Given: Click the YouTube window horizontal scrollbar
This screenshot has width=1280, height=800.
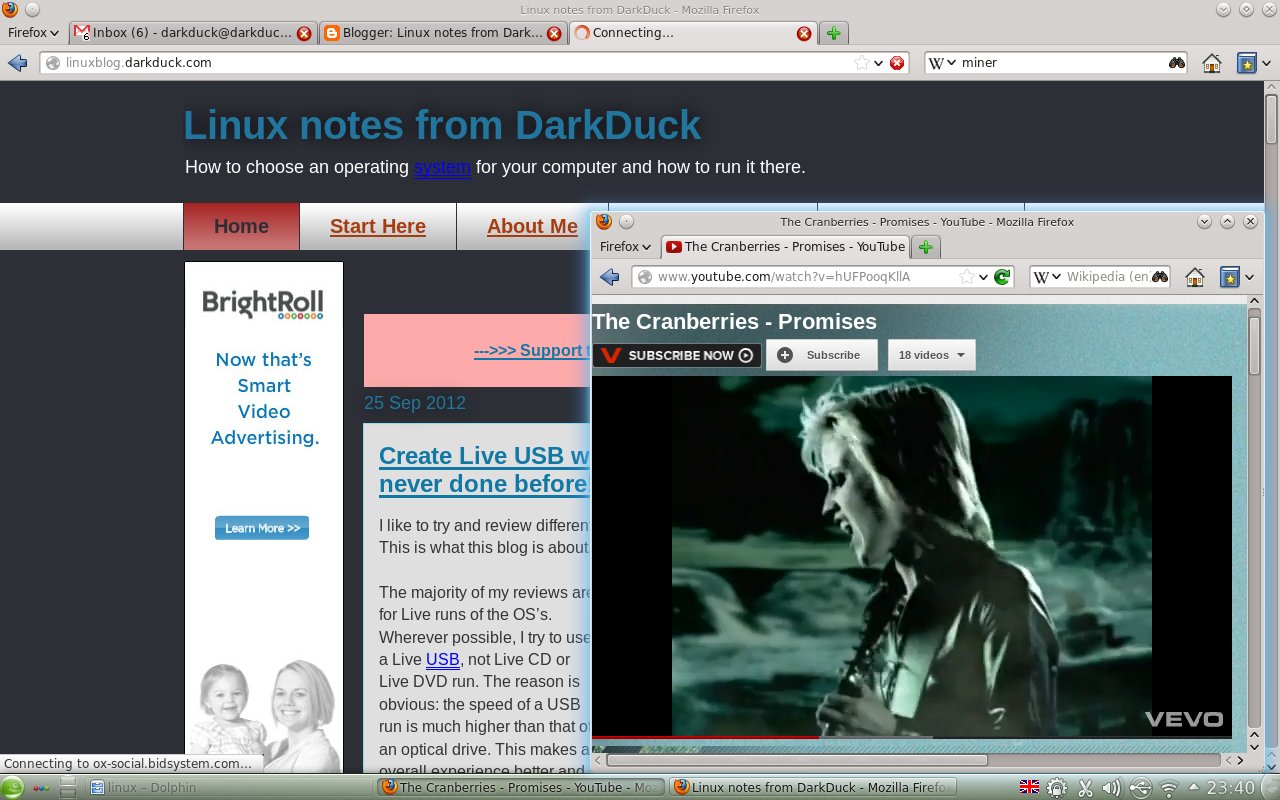Looking at the screenshot, I should [x=797, y=760].
